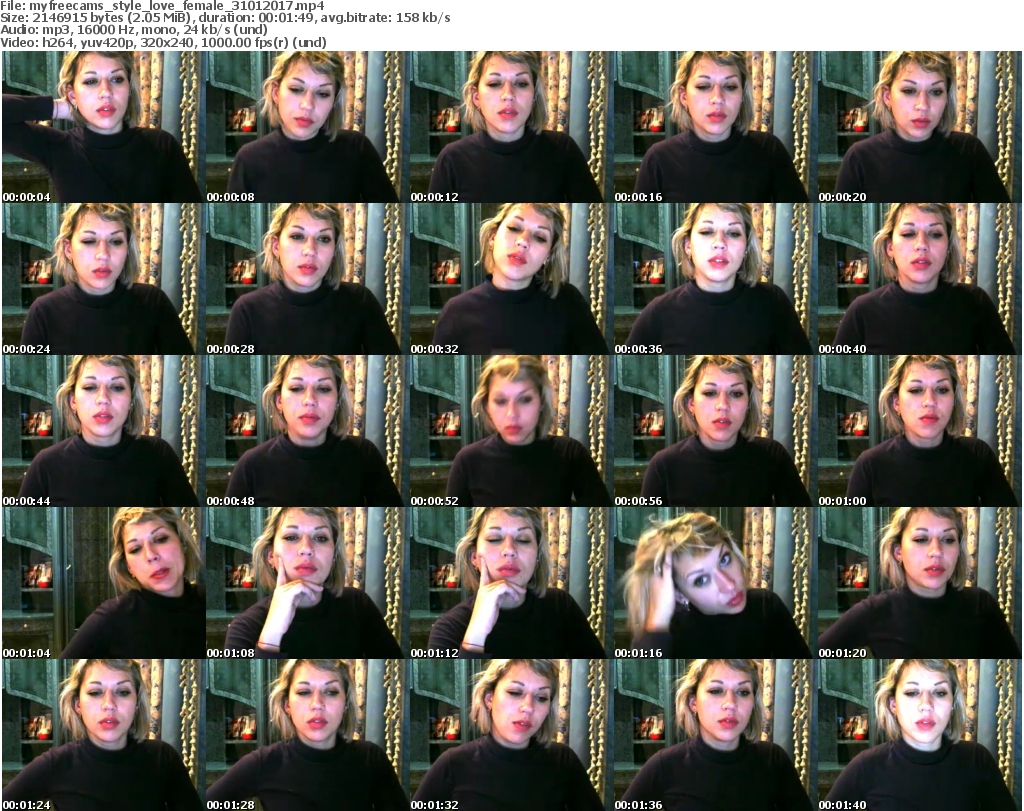Choose the 00:01:28 preview frame
Screen dimensions: 1024x811
click(307, 735)
